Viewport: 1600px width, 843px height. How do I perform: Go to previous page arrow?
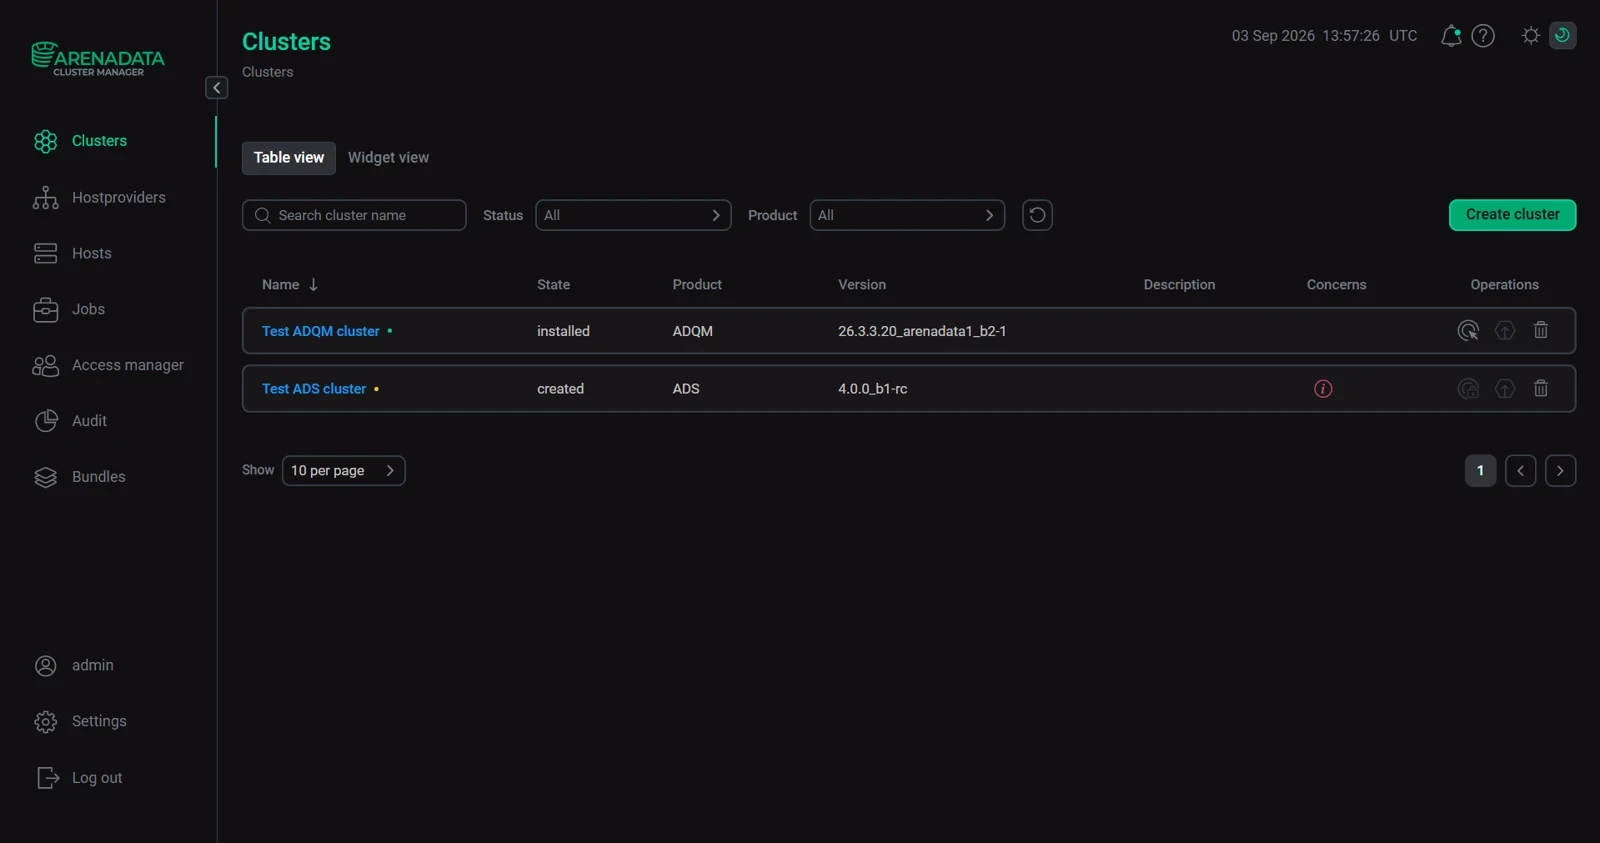coord(1520,471)
